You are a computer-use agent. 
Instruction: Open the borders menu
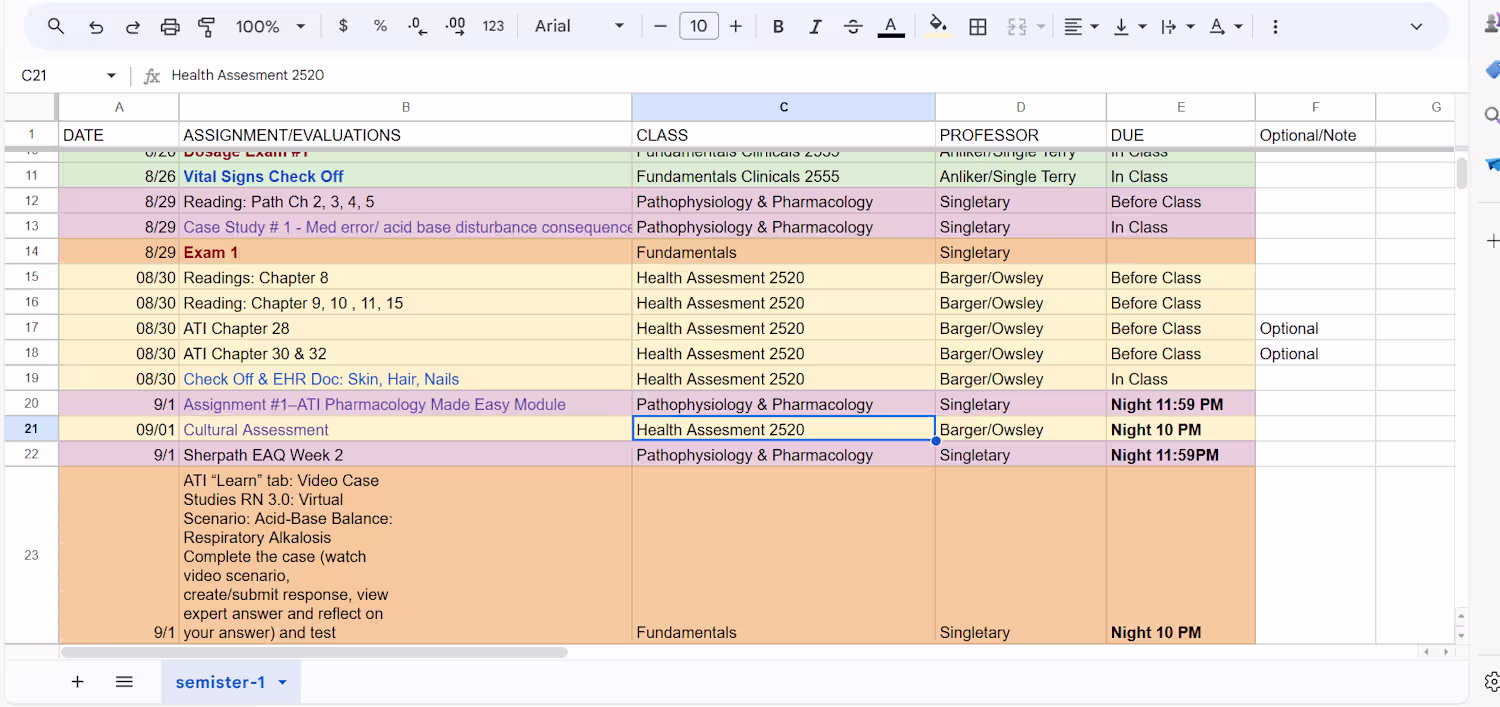coord(978,27)
